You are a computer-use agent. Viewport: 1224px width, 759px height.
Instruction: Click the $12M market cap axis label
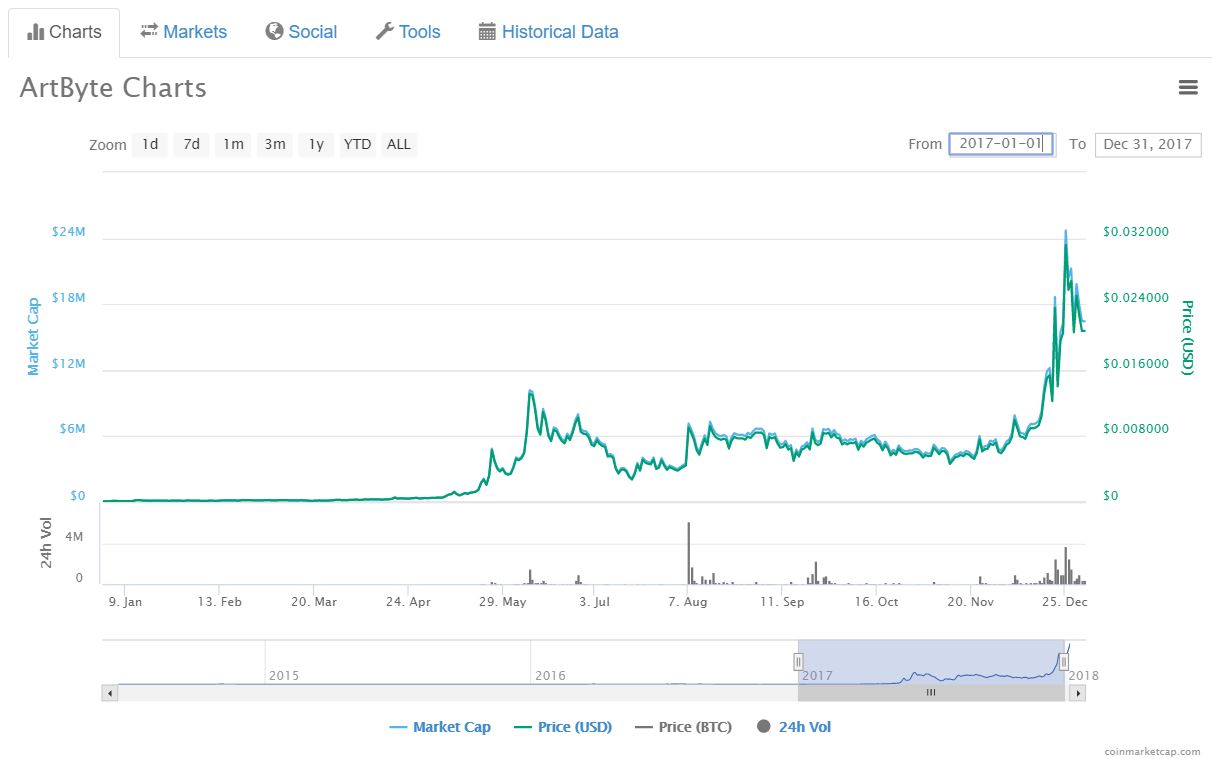(69, 364)
